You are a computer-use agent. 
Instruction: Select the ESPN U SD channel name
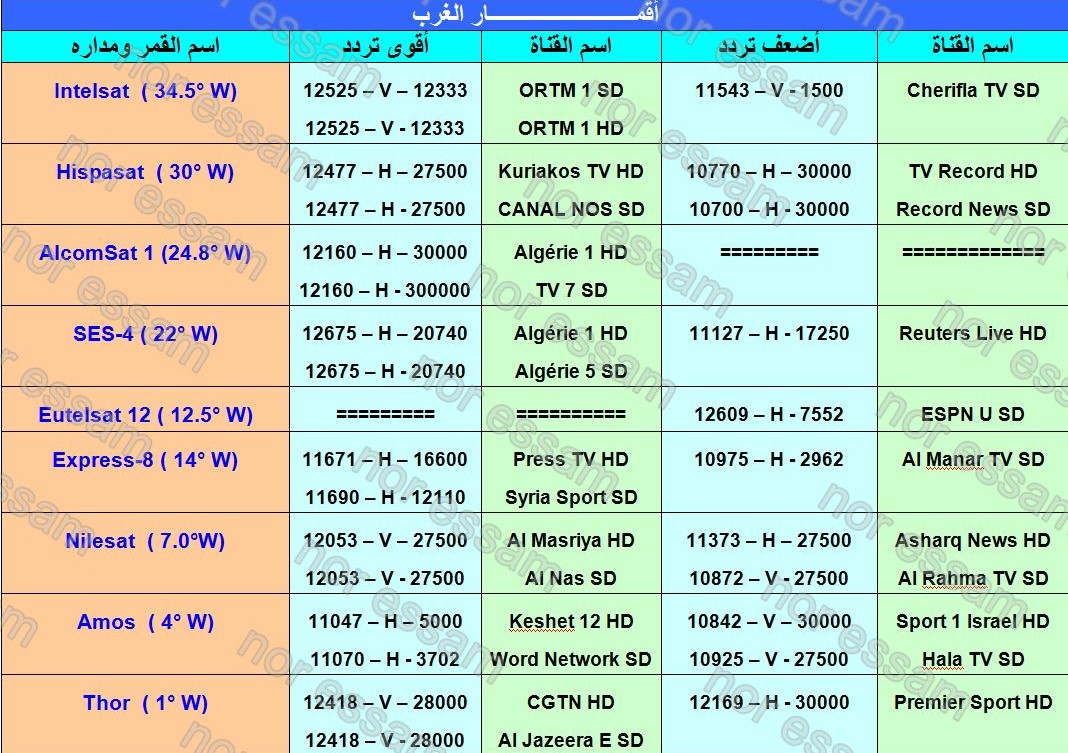click(972, 414)
